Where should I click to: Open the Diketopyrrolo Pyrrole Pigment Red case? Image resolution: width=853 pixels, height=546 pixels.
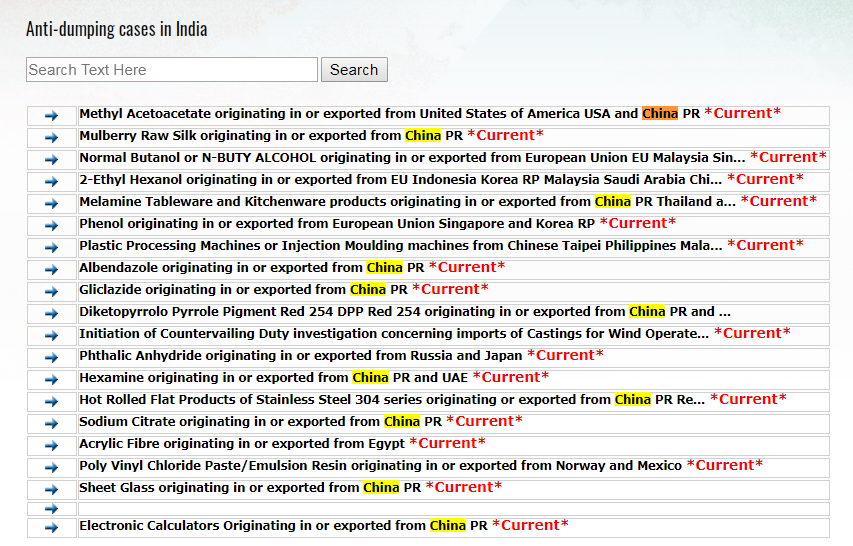[404, 312]
